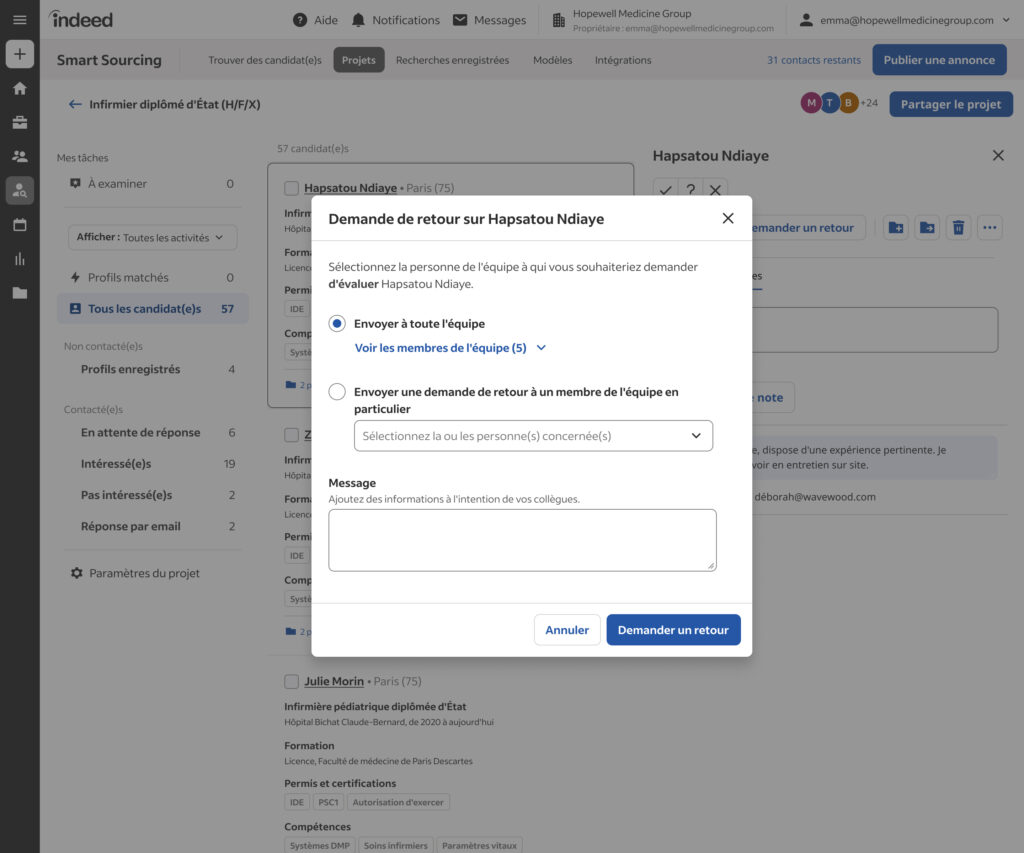The image size is (1024, 853).
Task: Open the analytics bar-chart icon in sidebar
Action: [19, 257]
